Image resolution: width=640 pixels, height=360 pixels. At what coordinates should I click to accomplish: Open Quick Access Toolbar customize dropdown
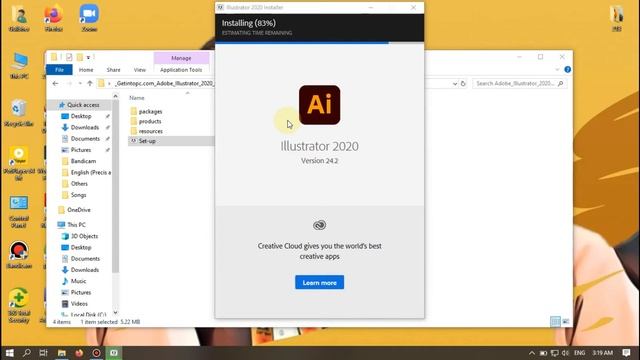pyautogui.click(x=89, y=57)
